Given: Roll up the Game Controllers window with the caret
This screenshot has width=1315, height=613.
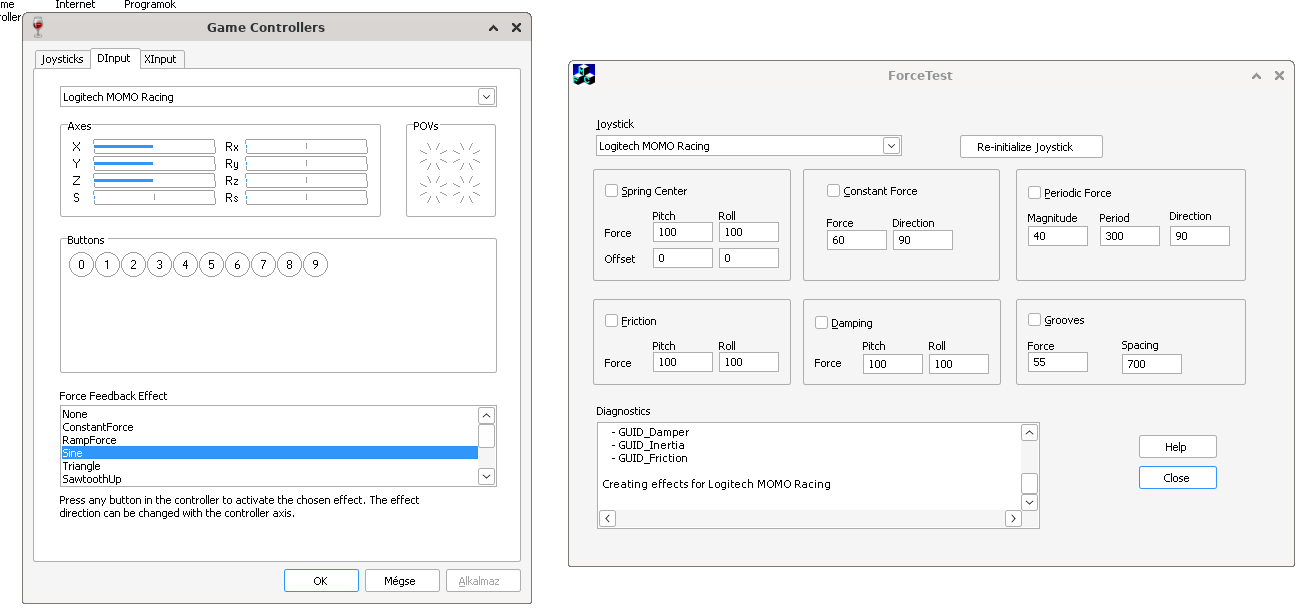Looking at the screenshot, I should tap(495, 28).
